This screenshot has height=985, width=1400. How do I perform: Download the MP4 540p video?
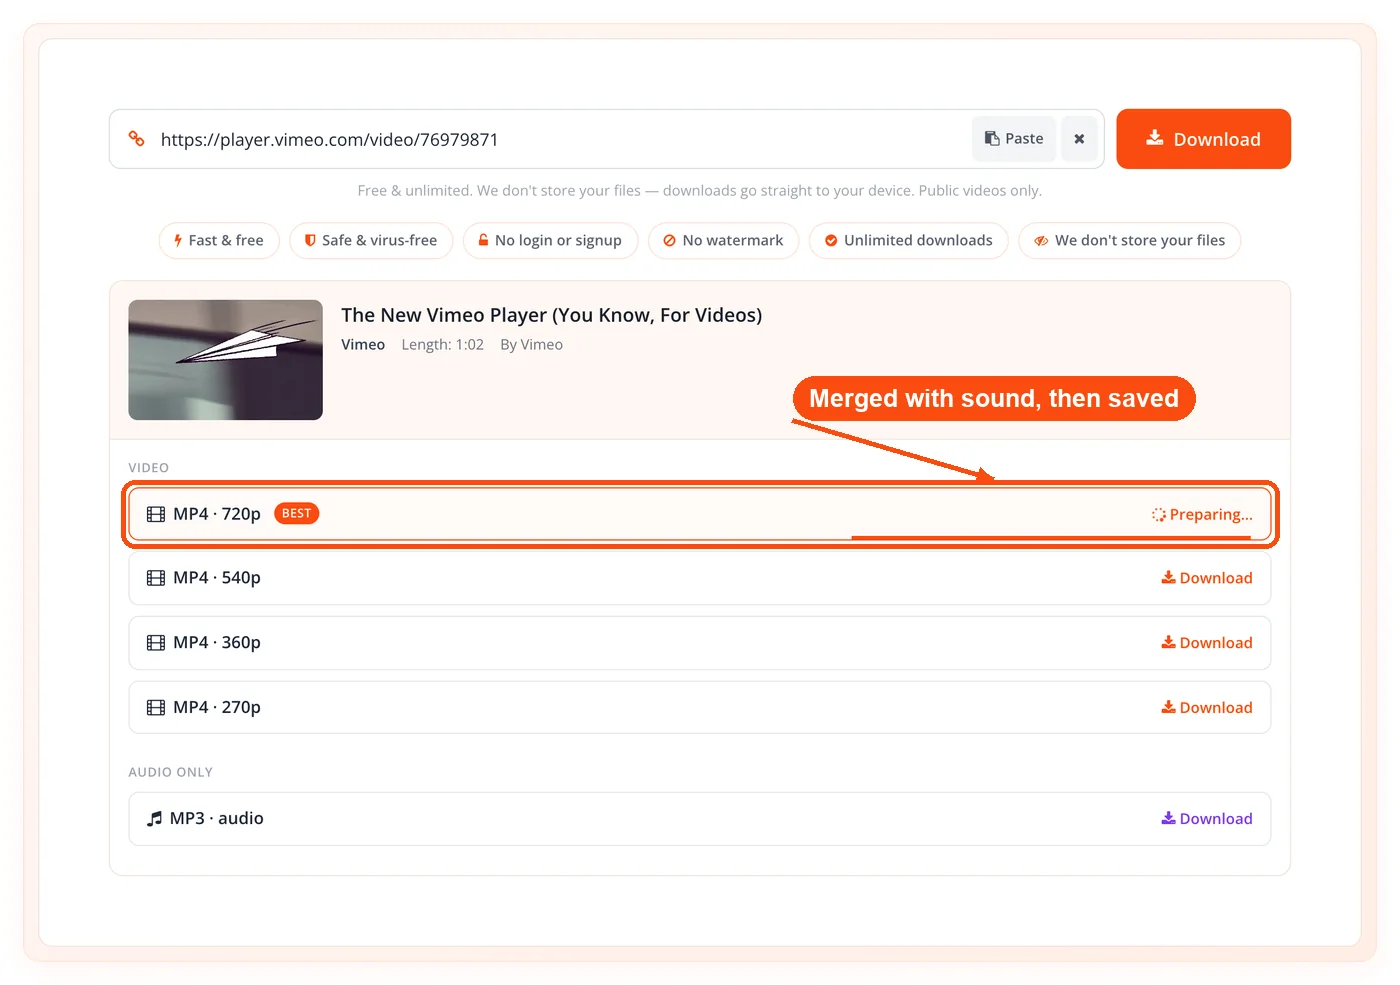[x=1206, y=578]
